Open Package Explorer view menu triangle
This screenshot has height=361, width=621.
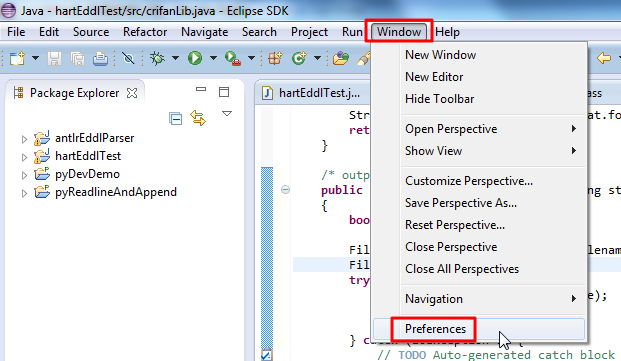pos(227,114)
